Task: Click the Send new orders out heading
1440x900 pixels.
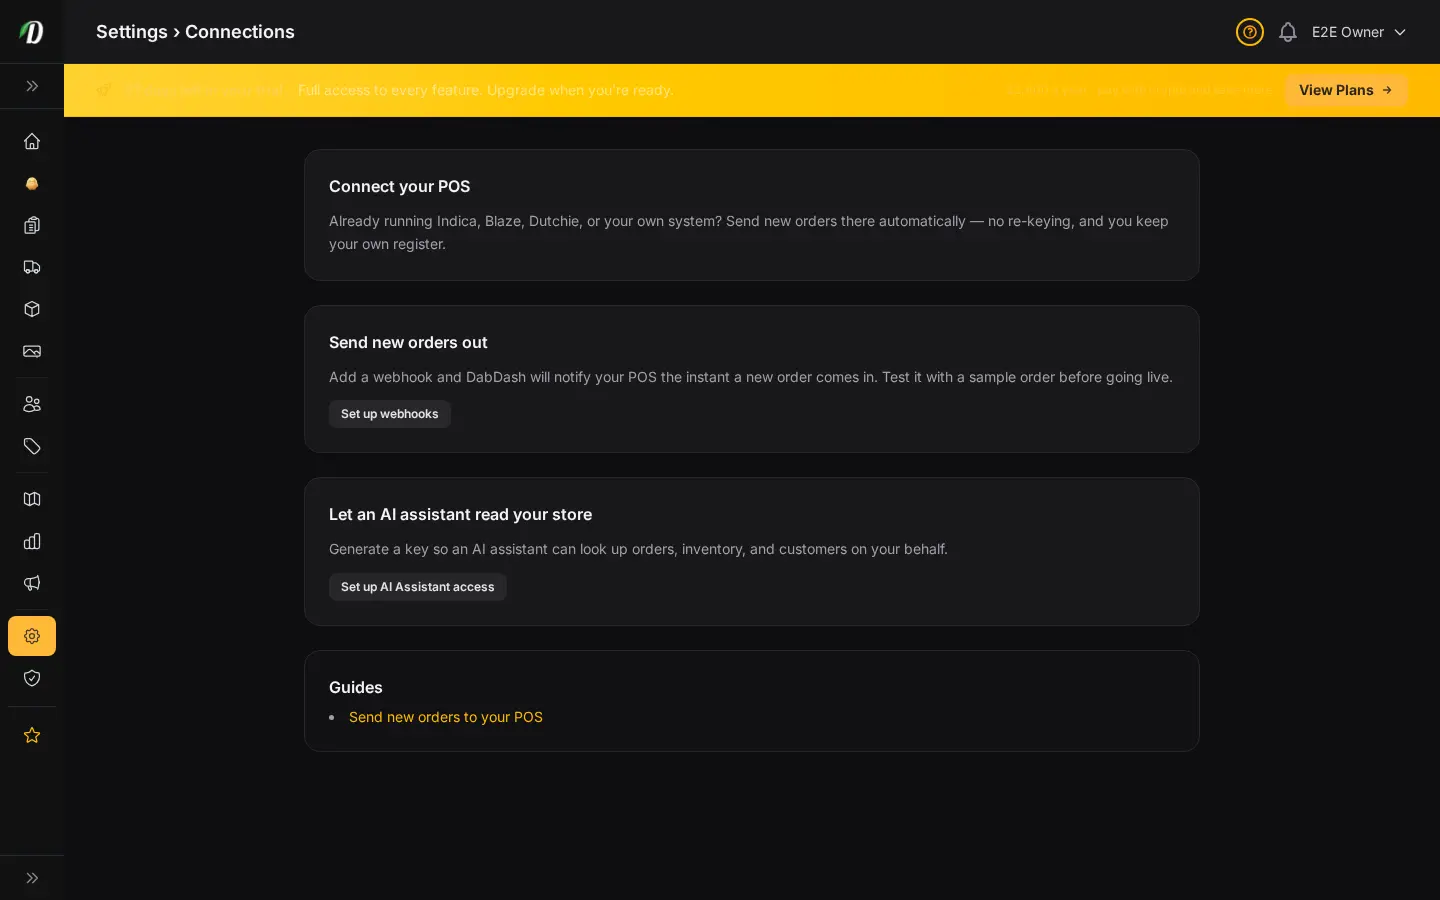Action: click(x=408, y=342)
